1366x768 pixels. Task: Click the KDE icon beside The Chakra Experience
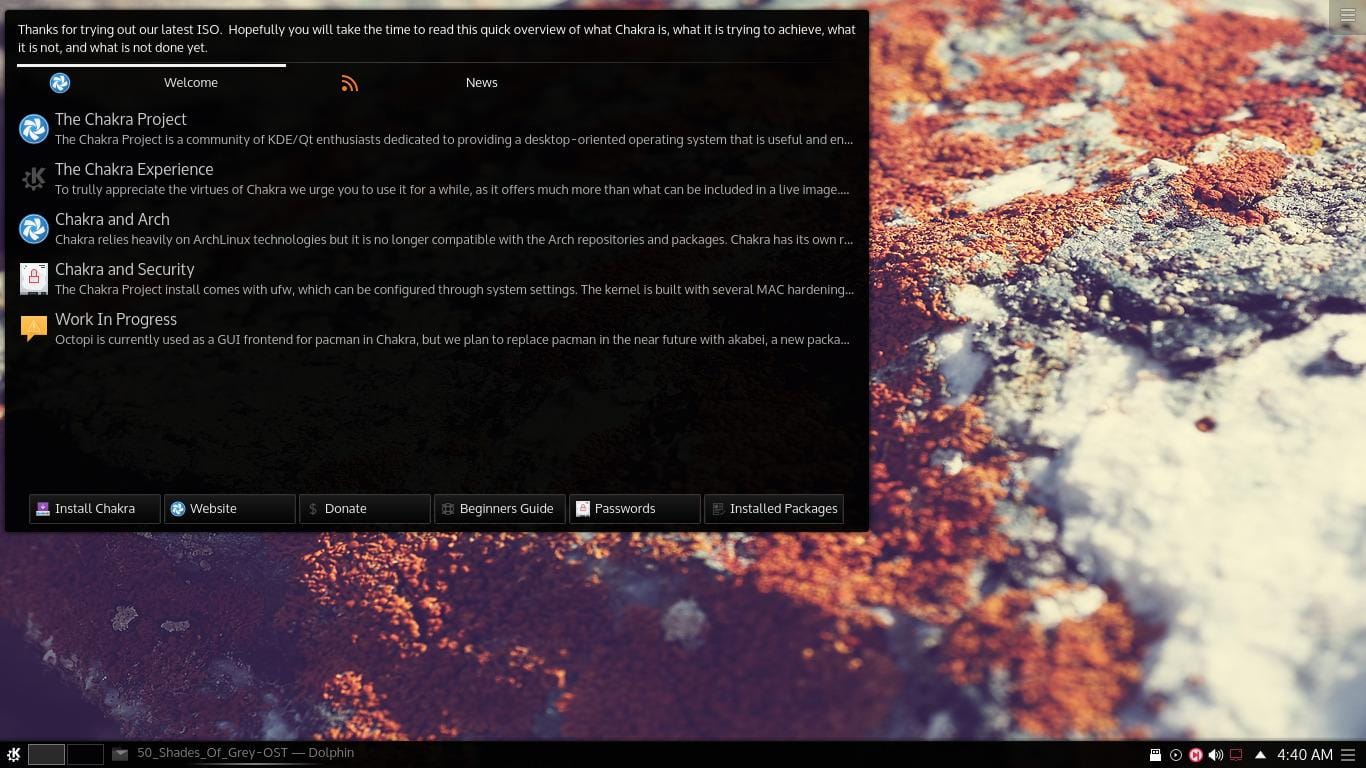coord(34,179)
